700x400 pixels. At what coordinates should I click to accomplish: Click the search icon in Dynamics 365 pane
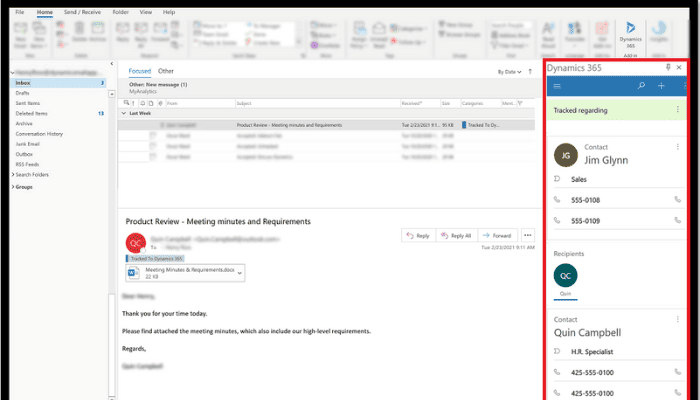tap(642, 86)
